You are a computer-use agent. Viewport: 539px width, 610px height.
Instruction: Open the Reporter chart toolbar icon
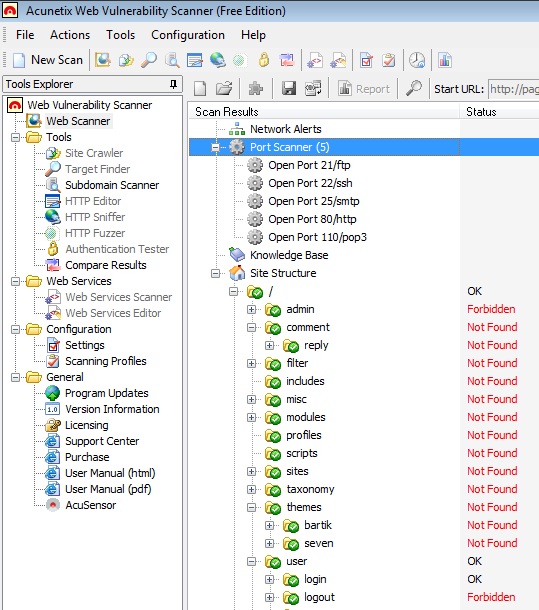coord(444,60)
